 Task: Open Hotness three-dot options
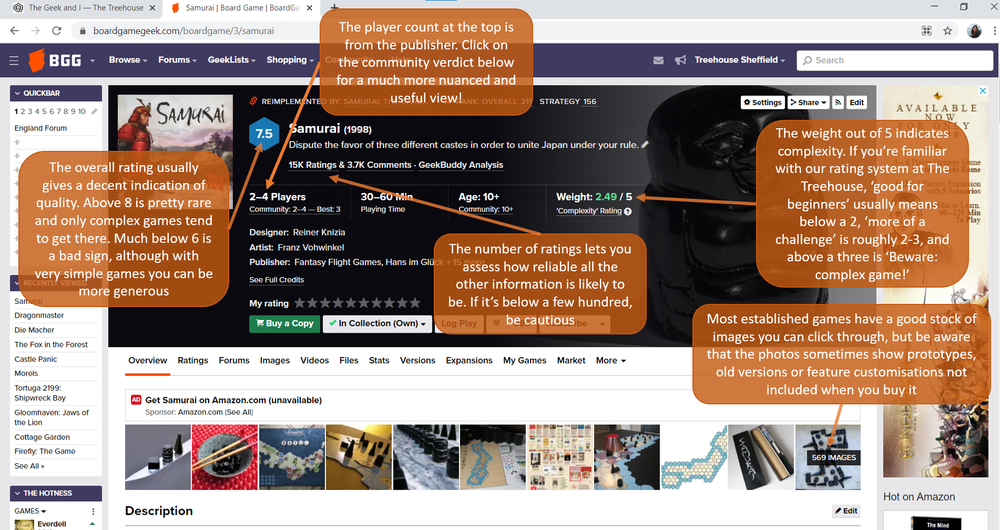[93, 511]
